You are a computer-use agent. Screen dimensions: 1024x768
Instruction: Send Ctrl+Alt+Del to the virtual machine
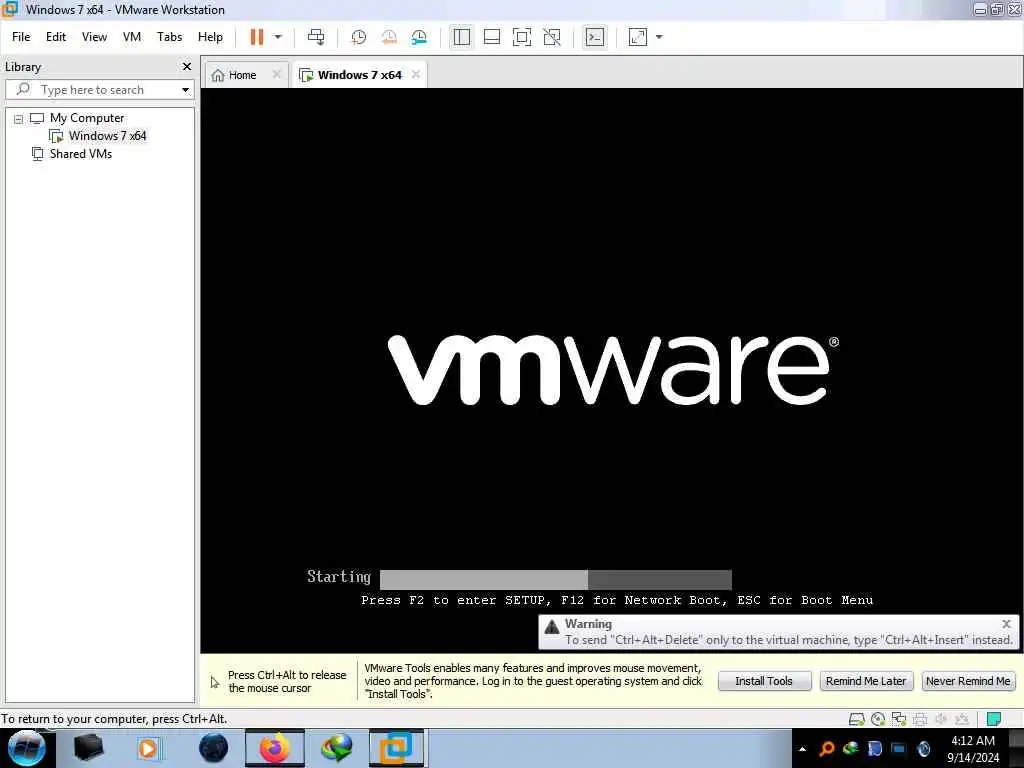point(316,37)
